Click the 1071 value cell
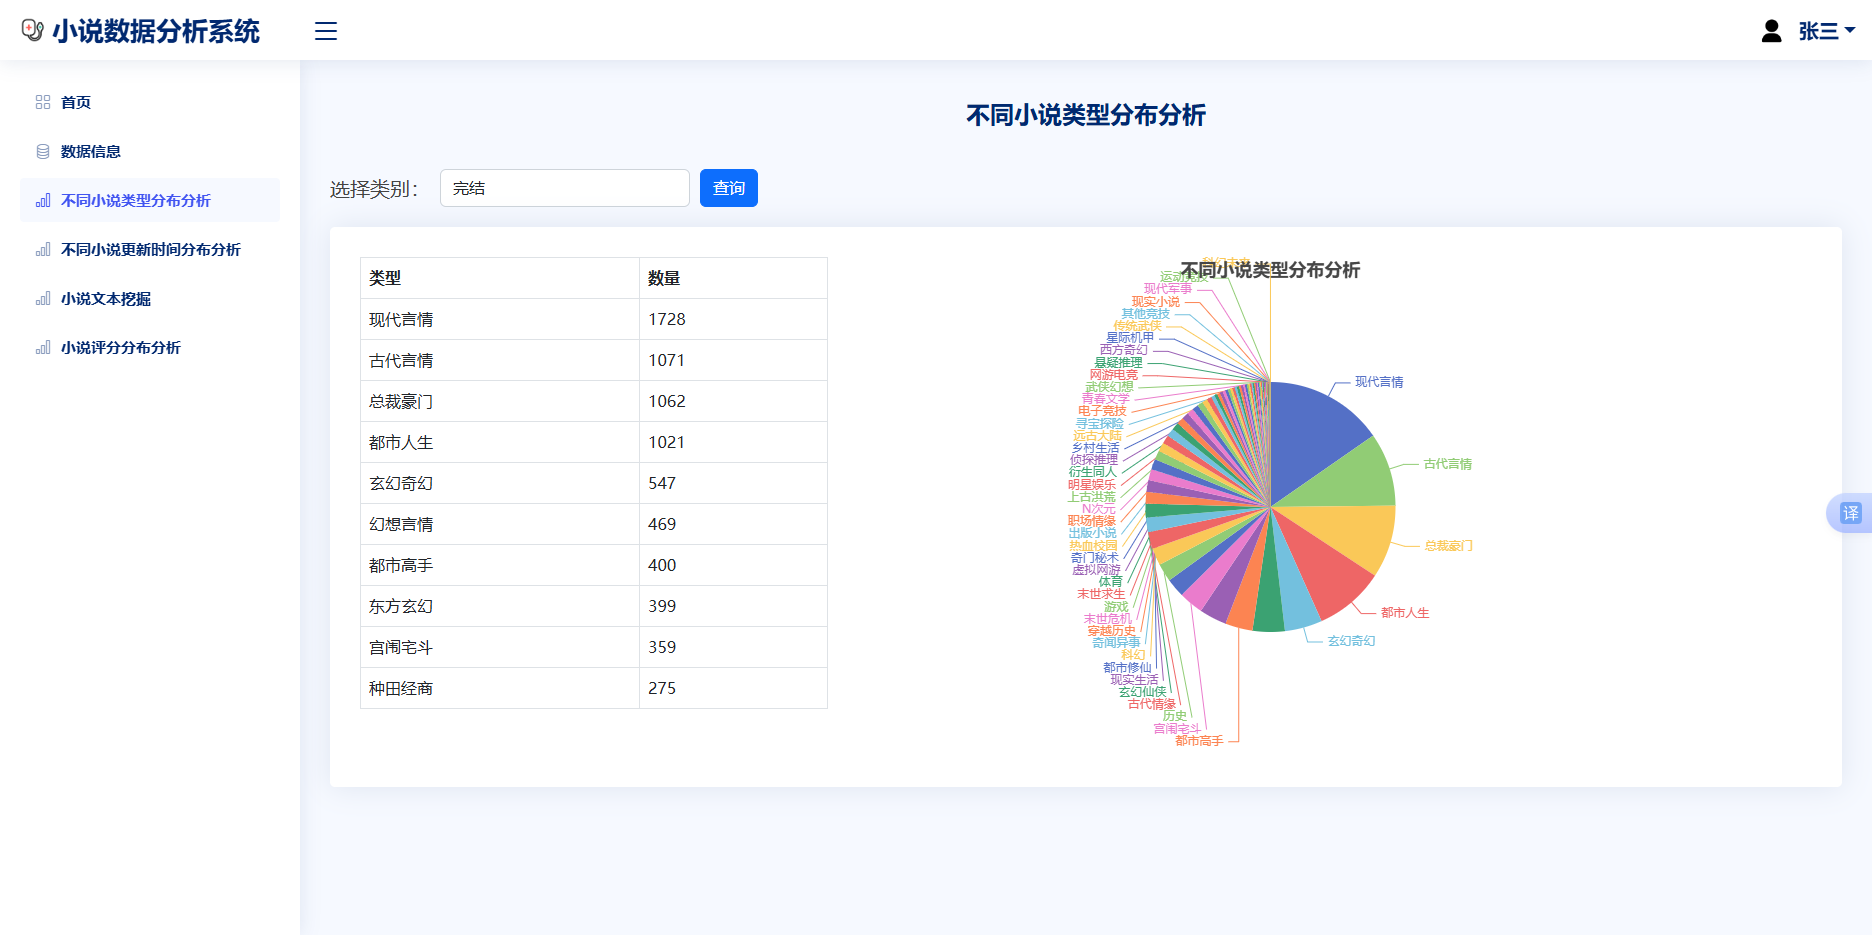Viewport: 1872px width, 935px height. click(x=733, y=360)
